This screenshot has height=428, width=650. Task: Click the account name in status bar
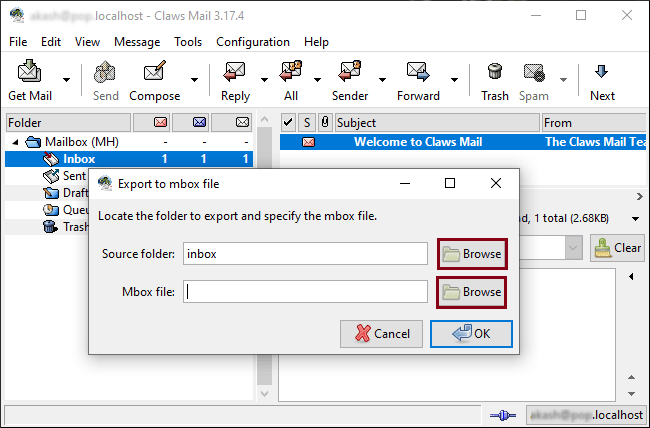[586, 415]
